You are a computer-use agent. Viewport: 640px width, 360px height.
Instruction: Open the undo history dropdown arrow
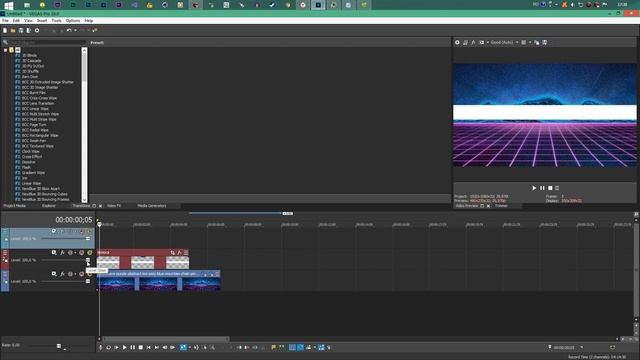pyautogui.click(x=75, y=30)
